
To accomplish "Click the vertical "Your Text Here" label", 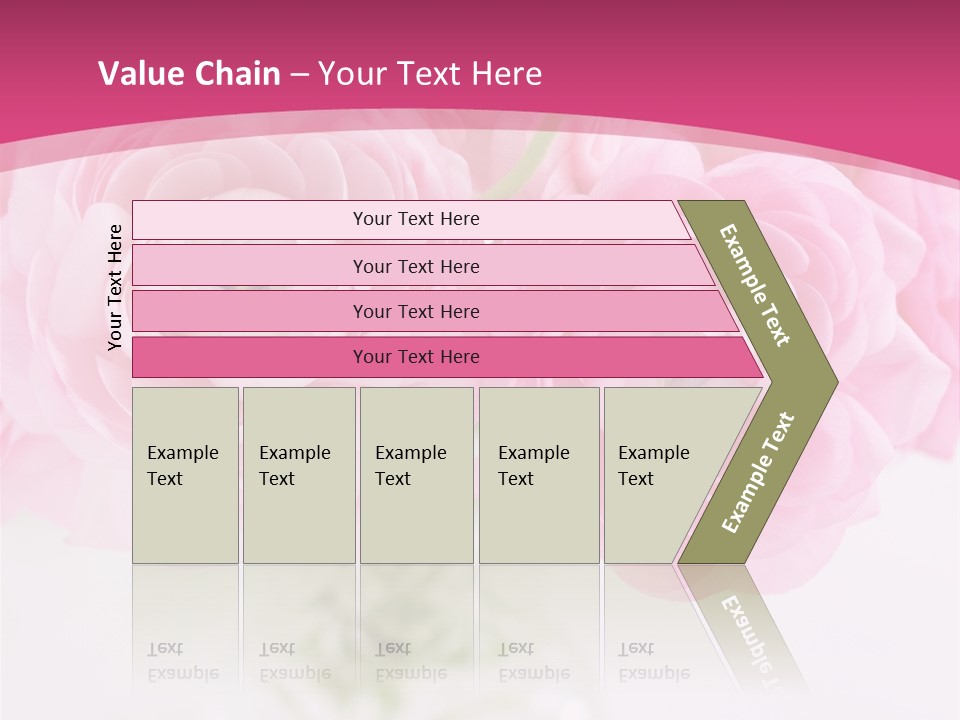I will point(115,288).
